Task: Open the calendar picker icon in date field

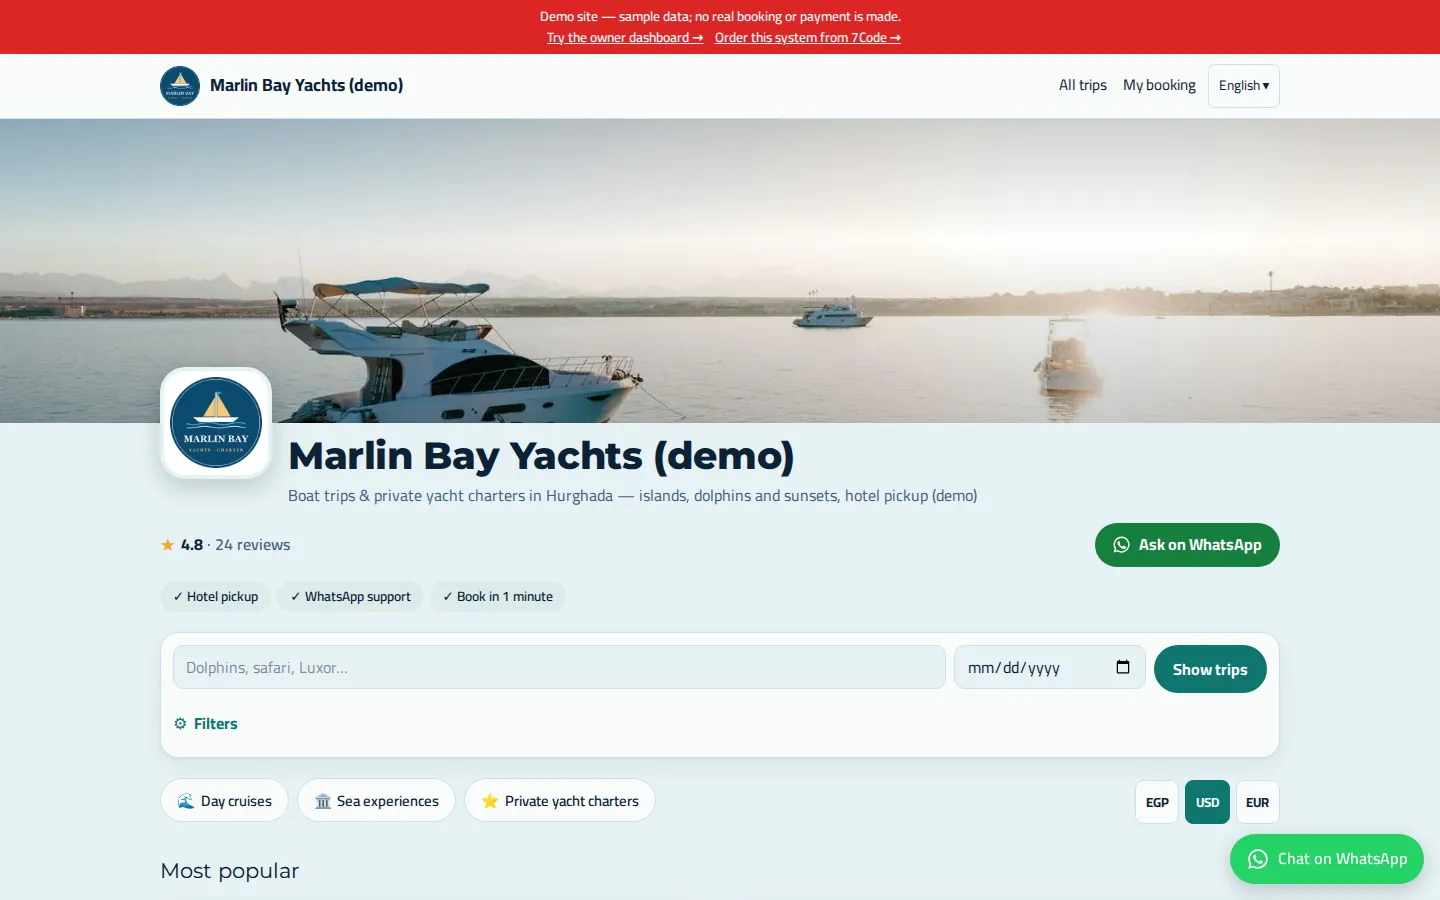Action: pos(1123,667)
